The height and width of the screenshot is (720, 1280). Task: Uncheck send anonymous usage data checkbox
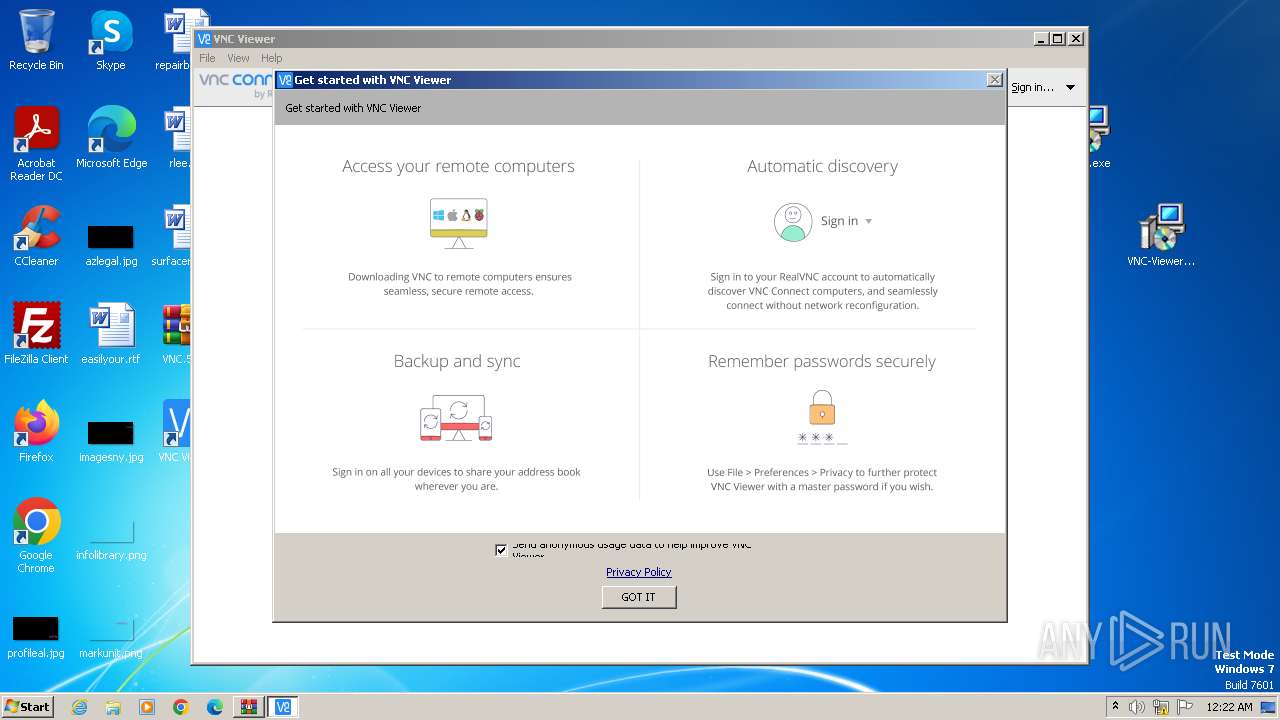(501, 550)
